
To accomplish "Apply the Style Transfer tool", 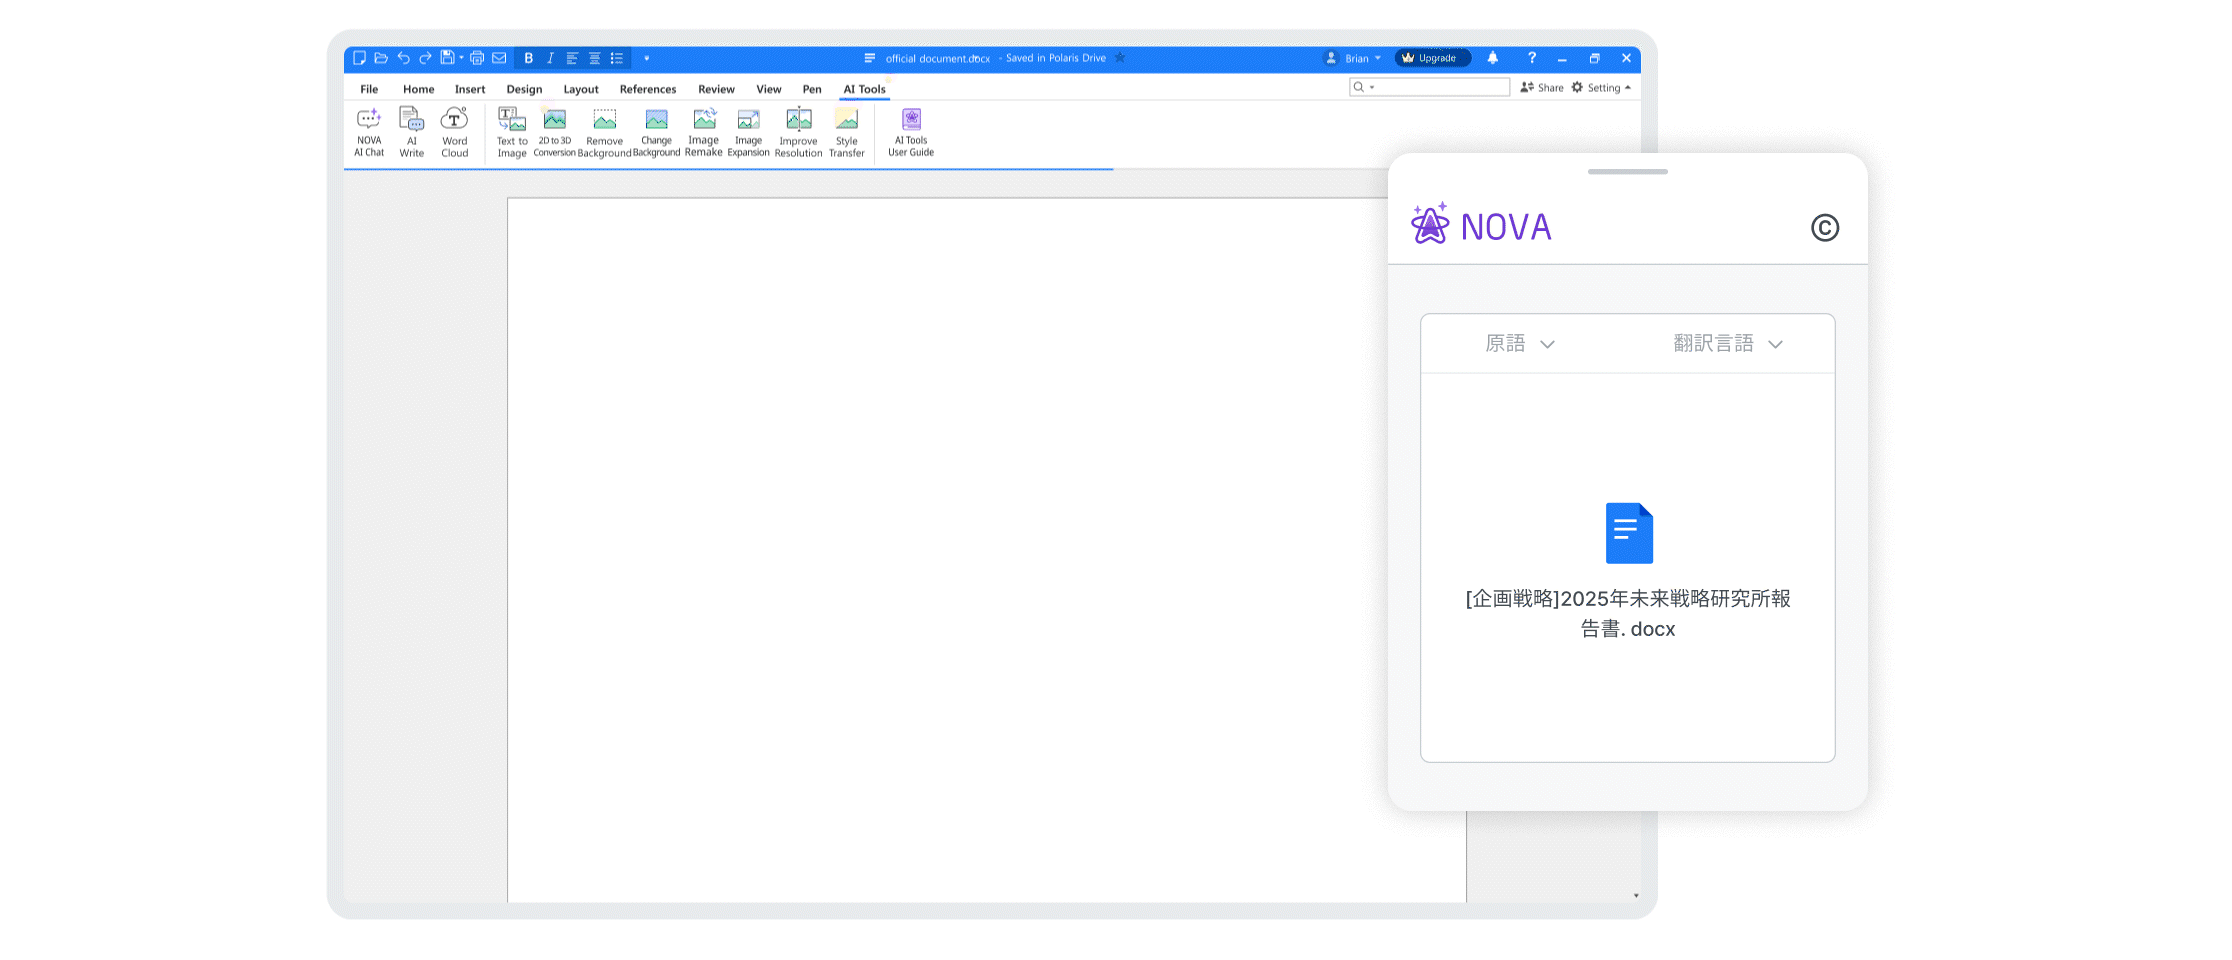I will [x=846, y=132].
